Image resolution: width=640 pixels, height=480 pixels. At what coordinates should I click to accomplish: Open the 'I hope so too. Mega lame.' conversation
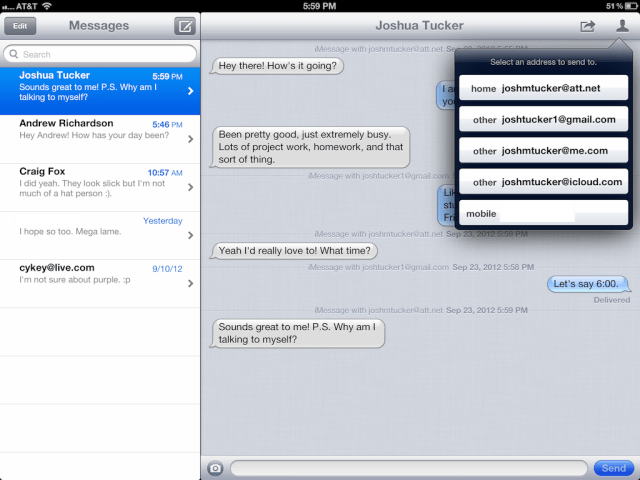(x=100, y=236)
